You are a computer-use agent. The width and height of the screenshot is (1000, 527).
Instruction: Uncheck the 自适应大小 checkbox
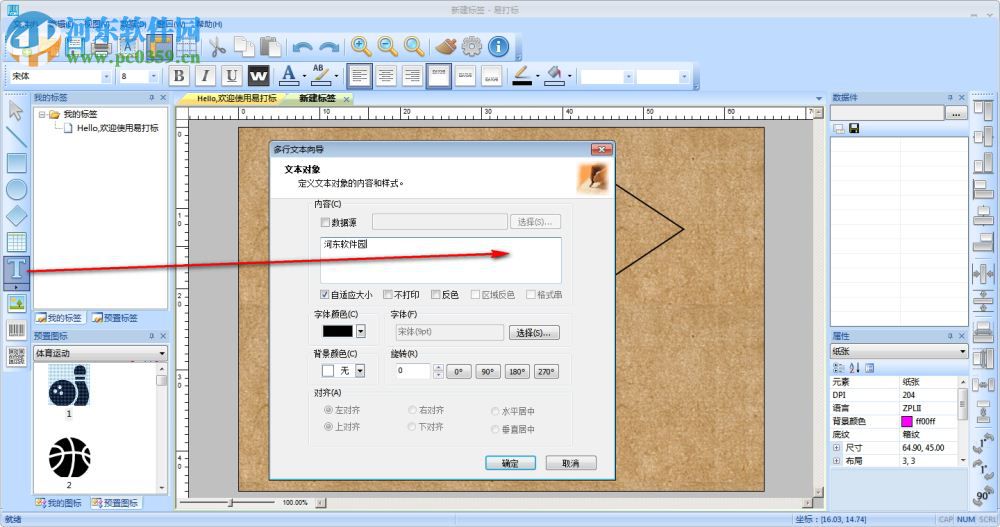(x=325, y=294)
